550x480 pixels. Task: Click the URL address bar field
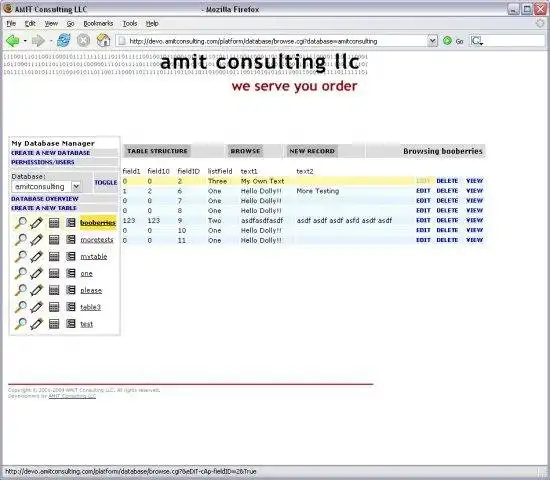[272, 41]
